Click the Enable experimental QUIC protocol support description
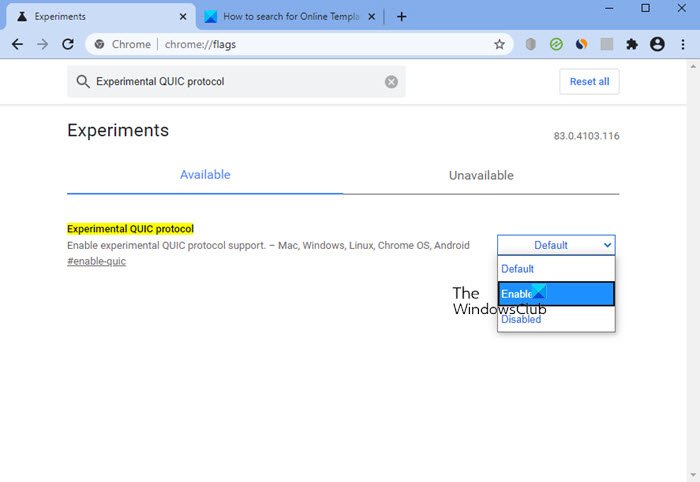This screenshot has height=482, width=700. pyautogui.click(x=268, y=245)
